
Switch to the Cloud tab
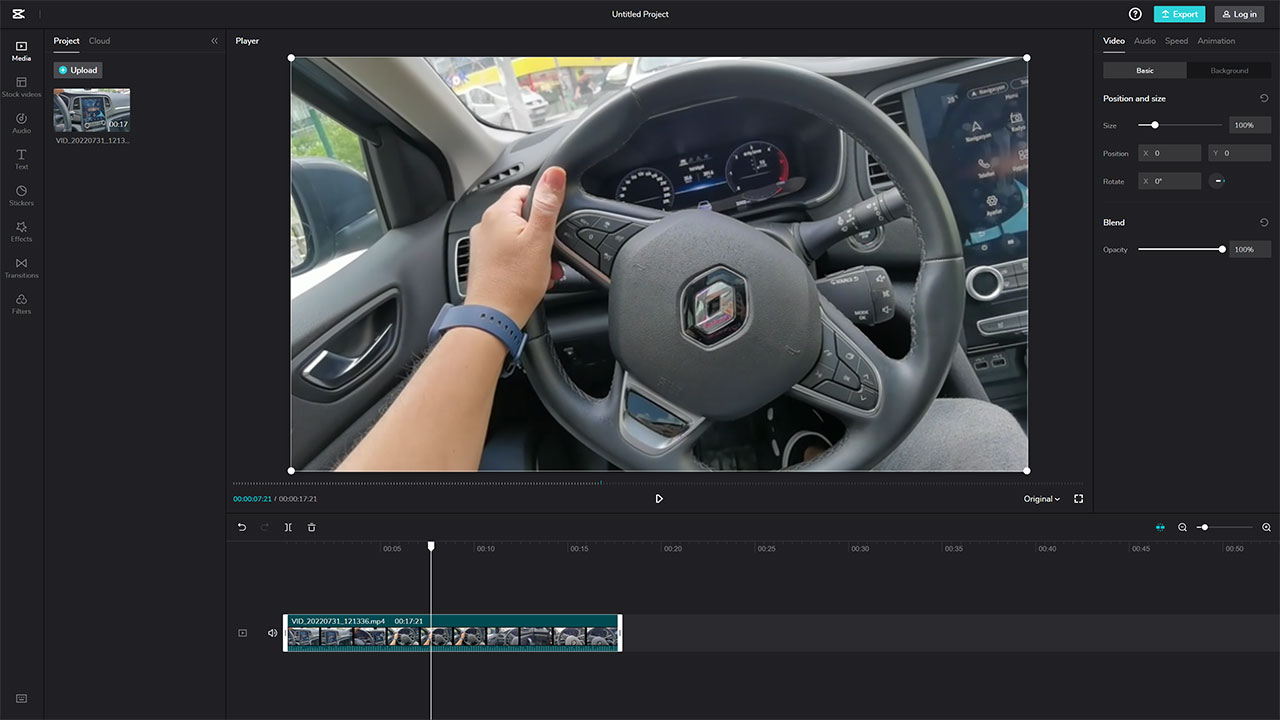[x=99, y=41]
